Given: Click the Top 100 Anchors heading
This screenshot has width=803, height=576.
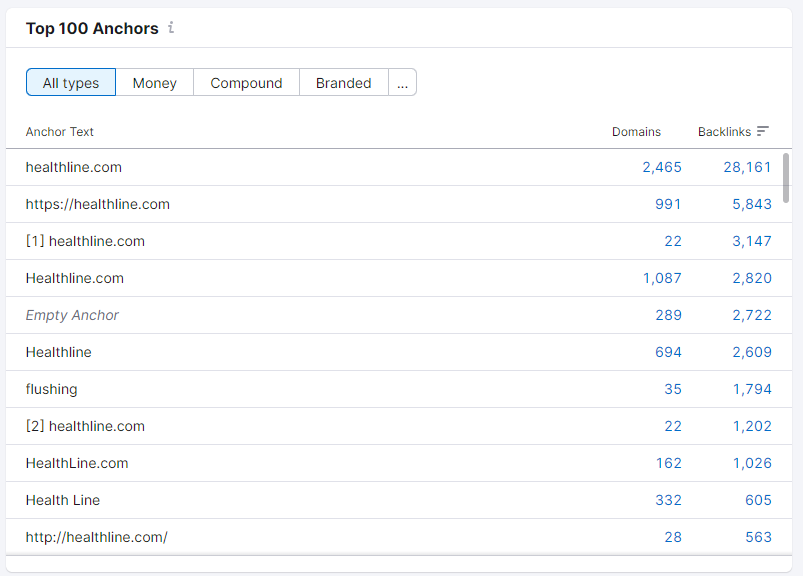Looking at the screenshot, I should (x=92, y=28).
